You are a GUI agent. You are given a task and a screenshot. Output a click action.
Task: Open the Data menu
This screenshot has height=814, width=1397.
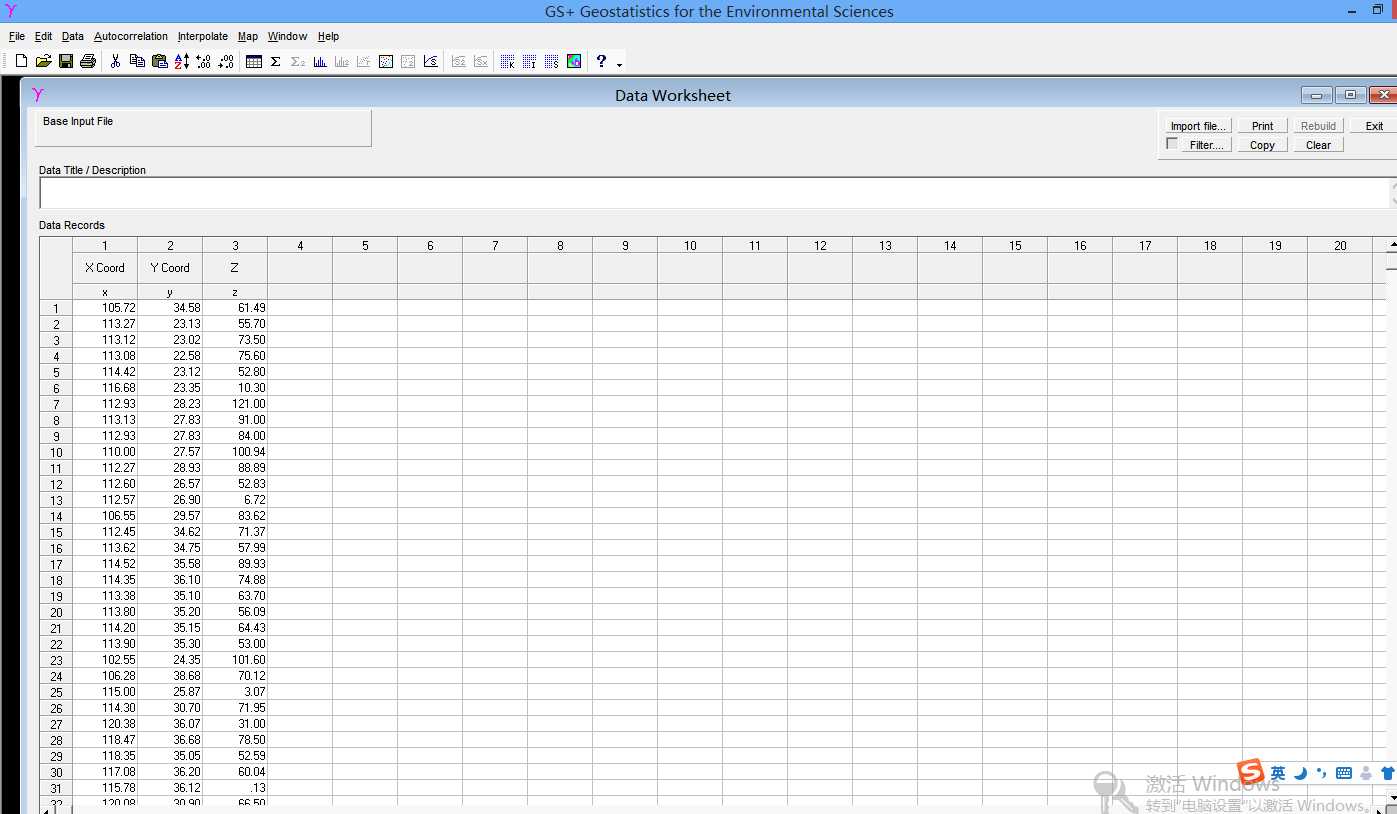(x=73, y=36)
